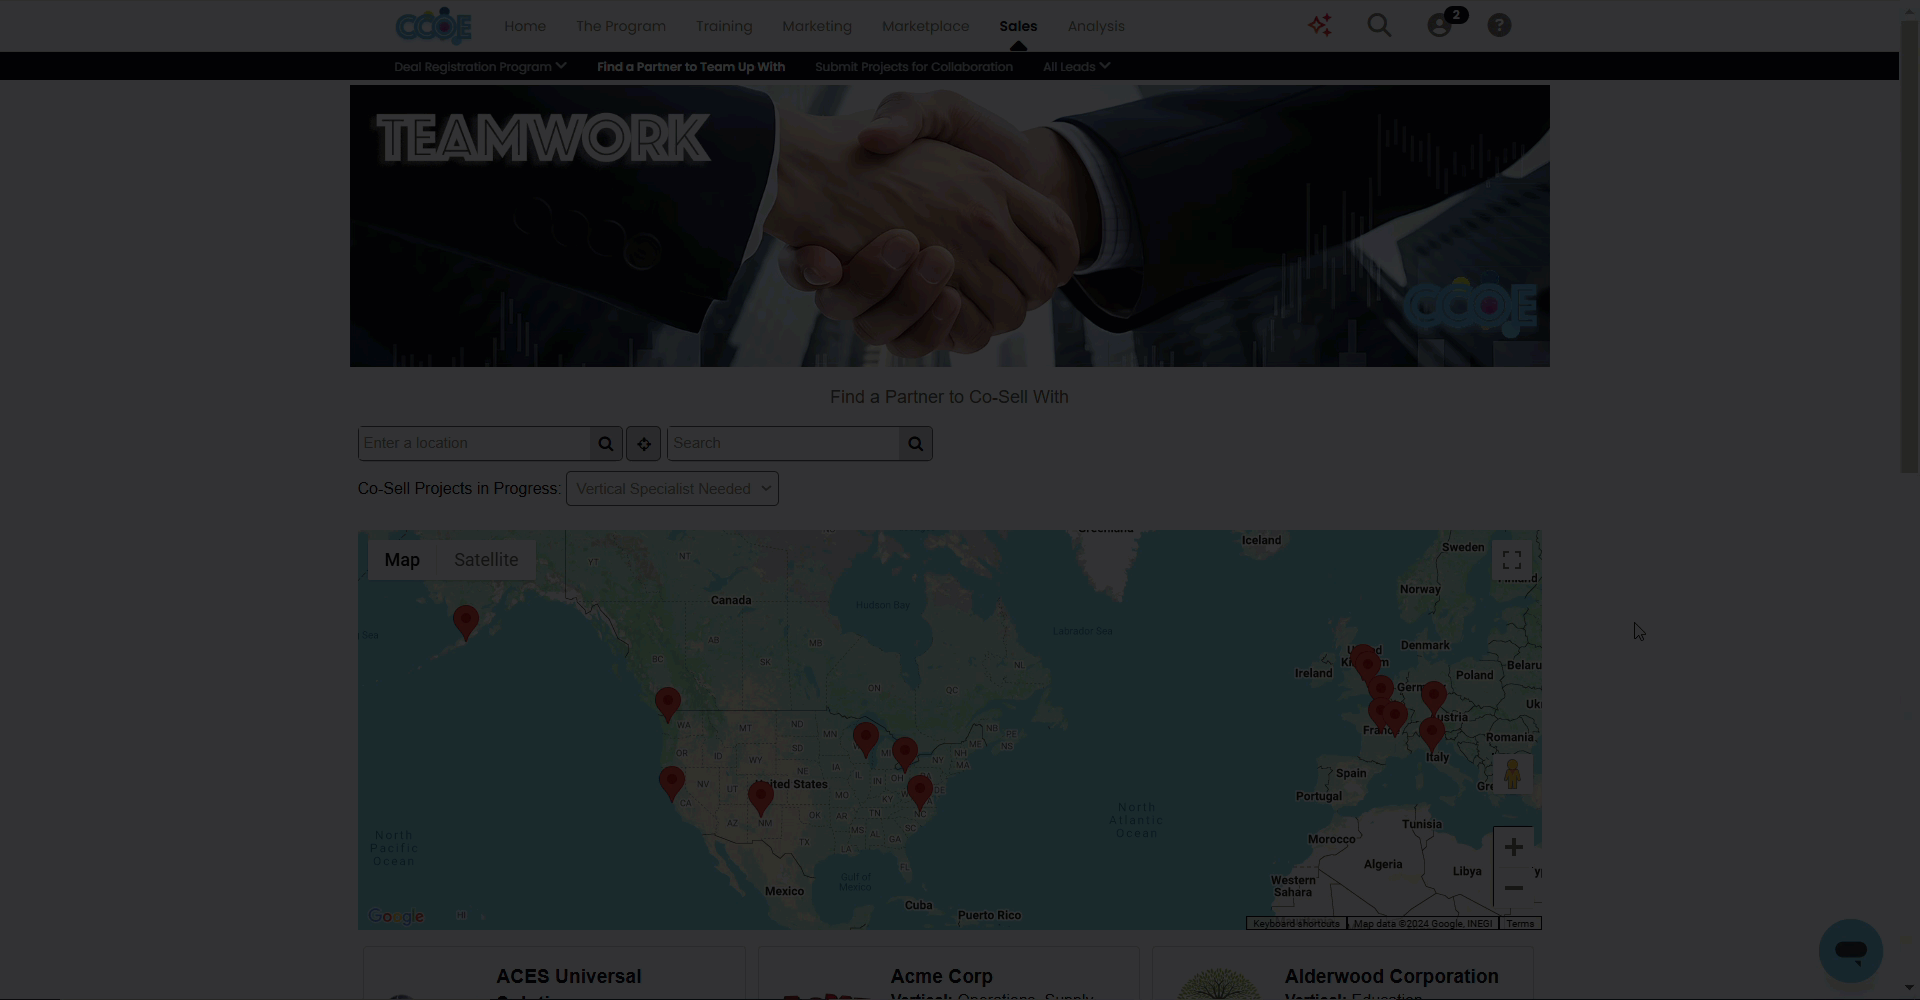Switch to the Satellite map view
The image size is (1920, 1000).
(486, 560)
